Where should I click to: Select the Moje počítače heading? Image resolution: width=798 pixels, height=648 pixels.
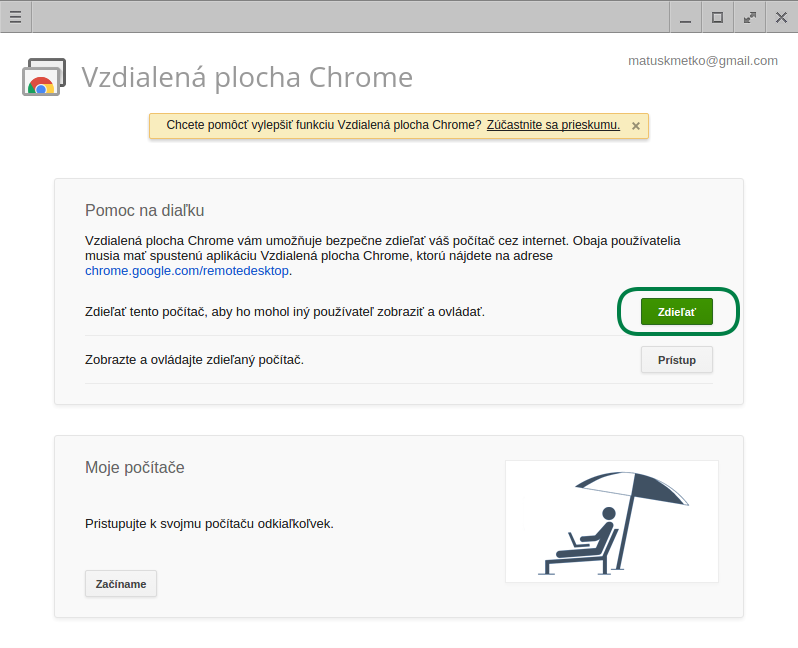click(135, 467)
